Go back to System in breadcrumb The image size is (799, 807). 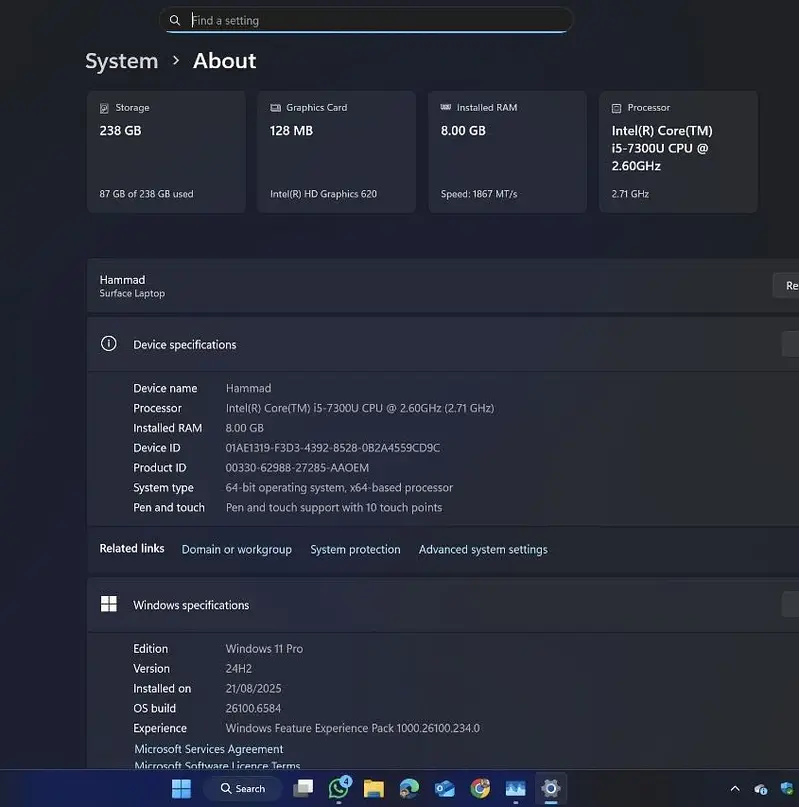[121, 61]
